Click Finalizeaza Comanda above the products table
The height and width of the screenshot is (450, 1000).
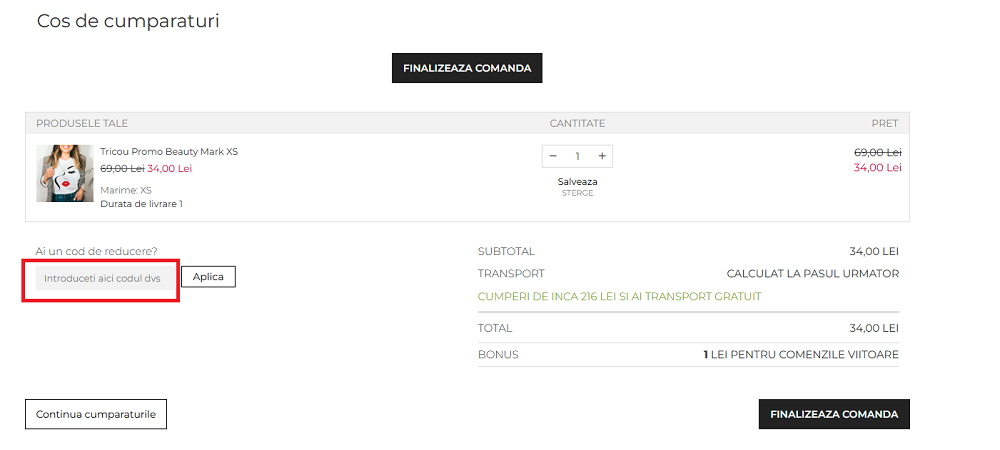[467, 68]
